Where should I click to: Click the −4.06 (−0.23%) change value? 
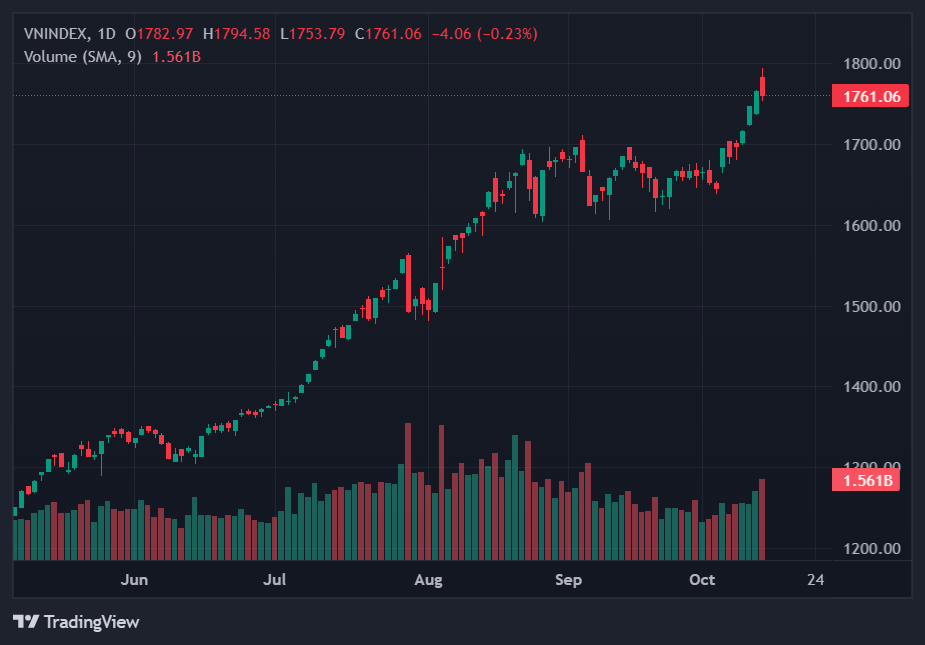[x=484, y=34]
